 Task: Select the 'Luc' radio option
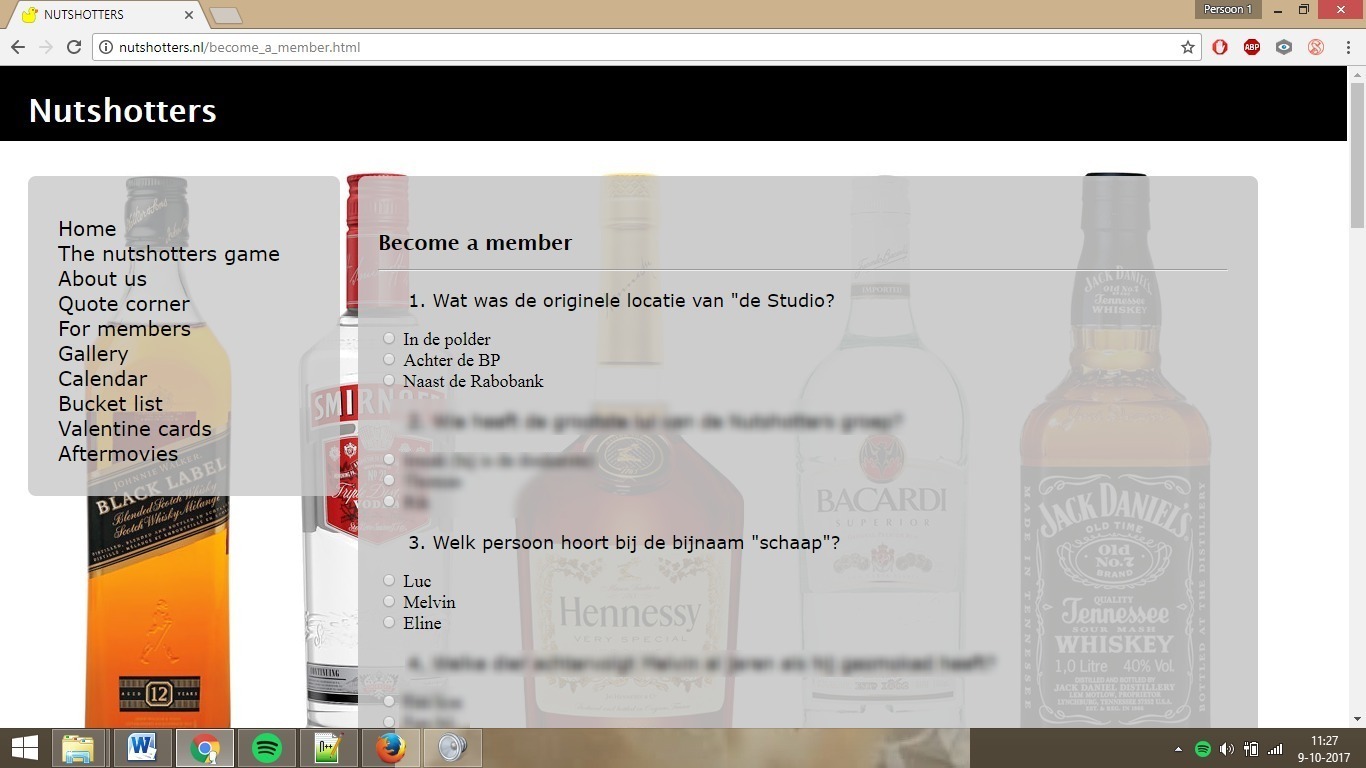point(389,580)
